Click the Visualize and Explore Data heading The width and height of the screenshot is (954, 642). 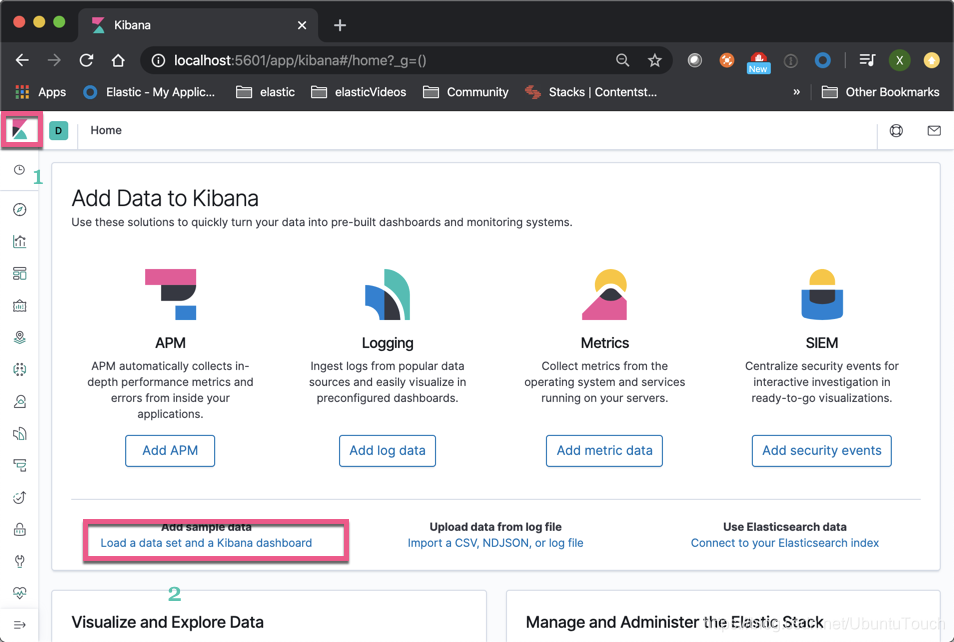tap(167, 622)
